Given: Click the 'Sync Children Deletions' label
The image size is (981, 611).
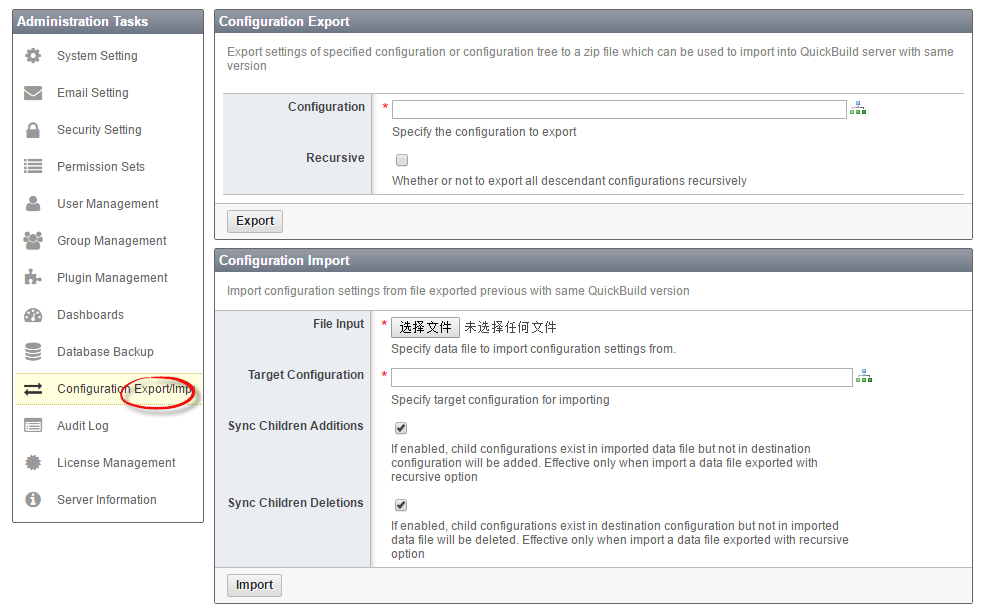Looking at the screenshot, I should click(x=295, y=502).
